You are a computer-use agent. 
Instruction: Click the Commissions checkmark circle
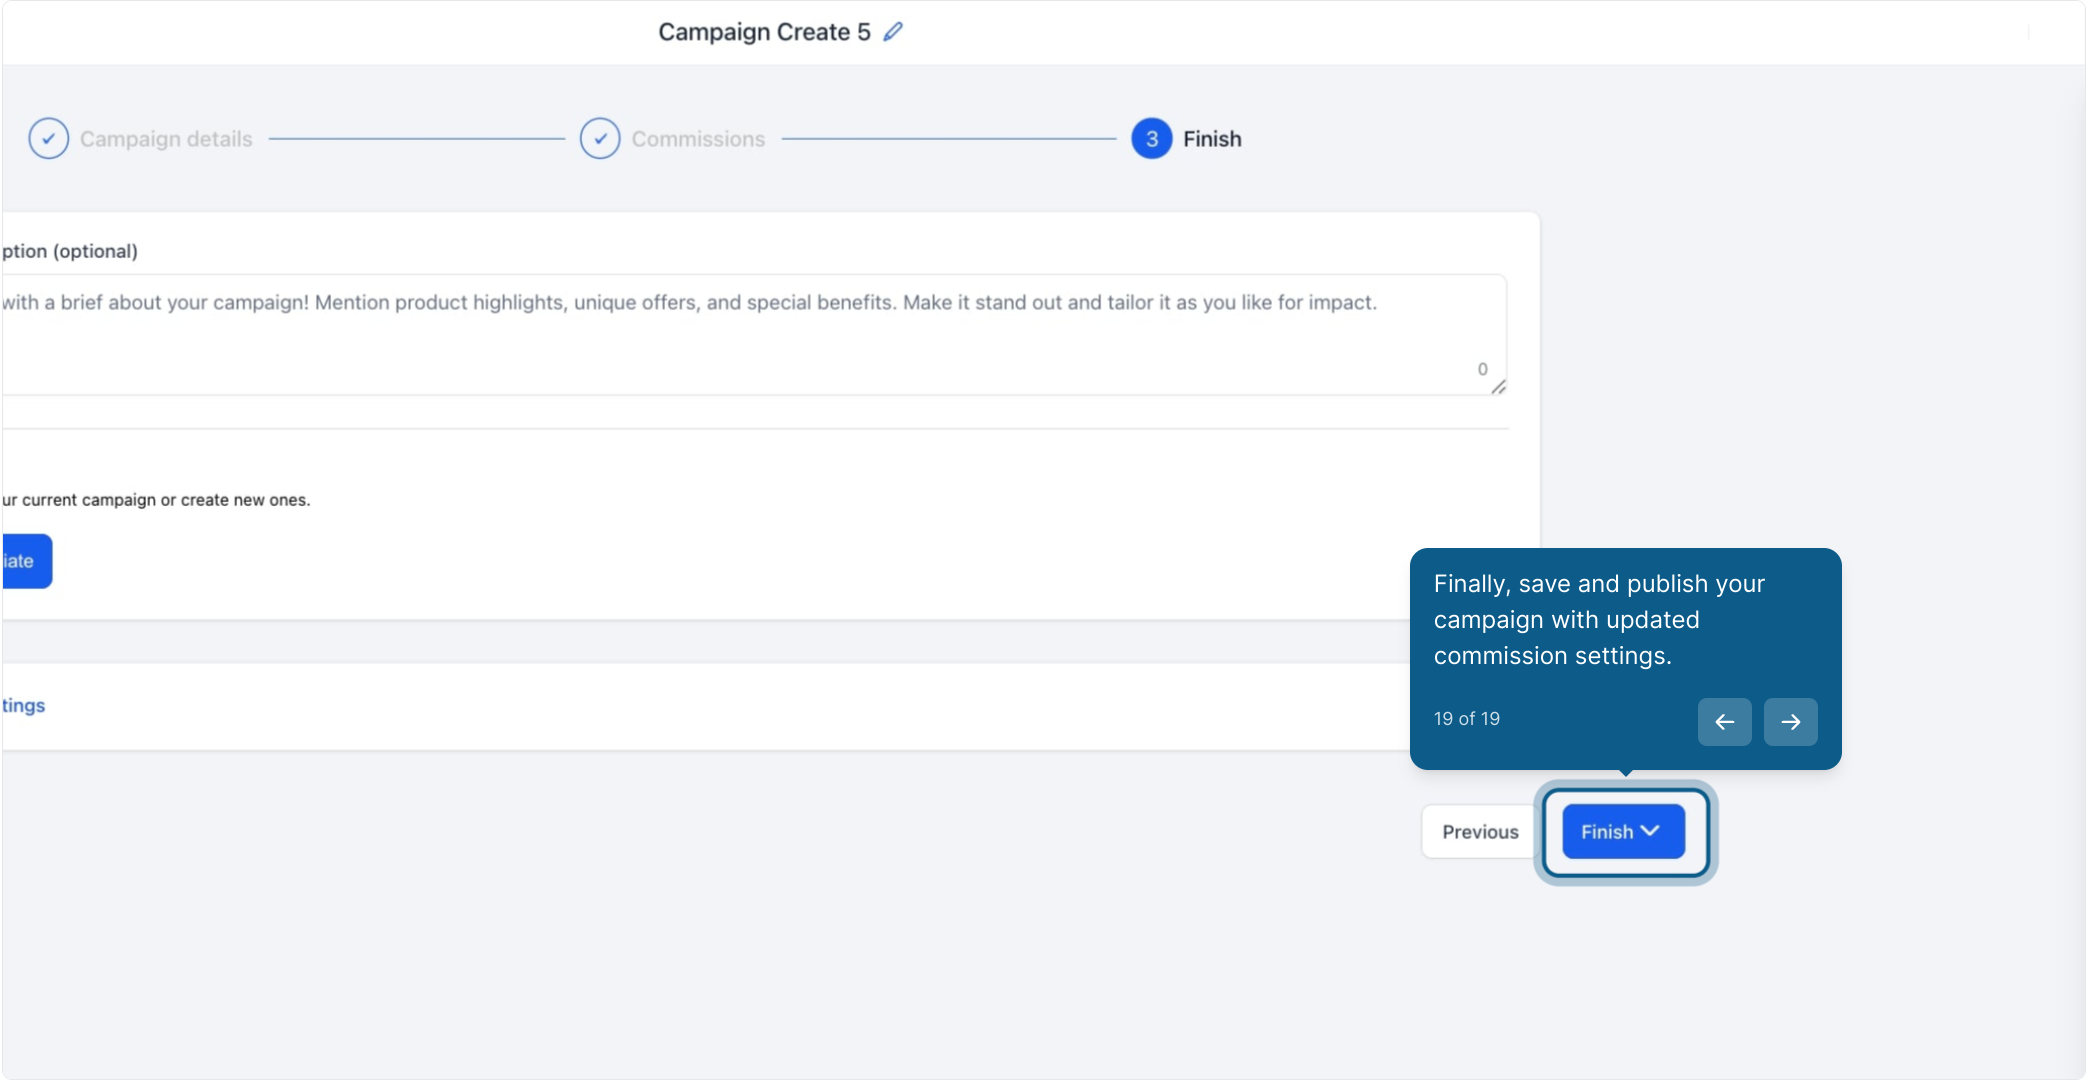600,139
